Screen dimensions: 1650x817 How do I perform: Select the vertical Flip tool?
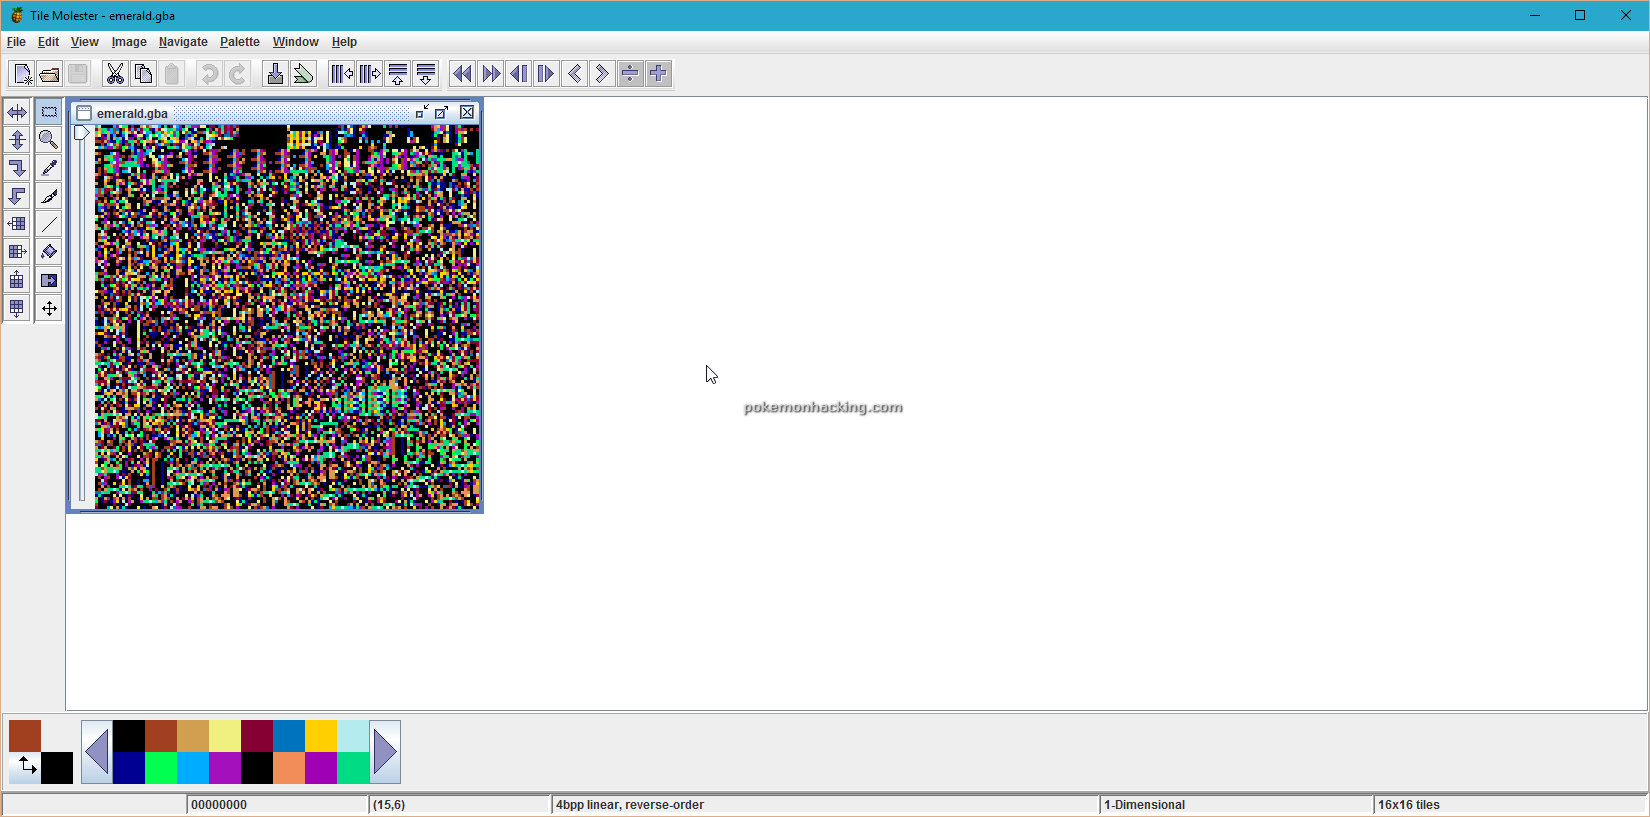[17, 140]
